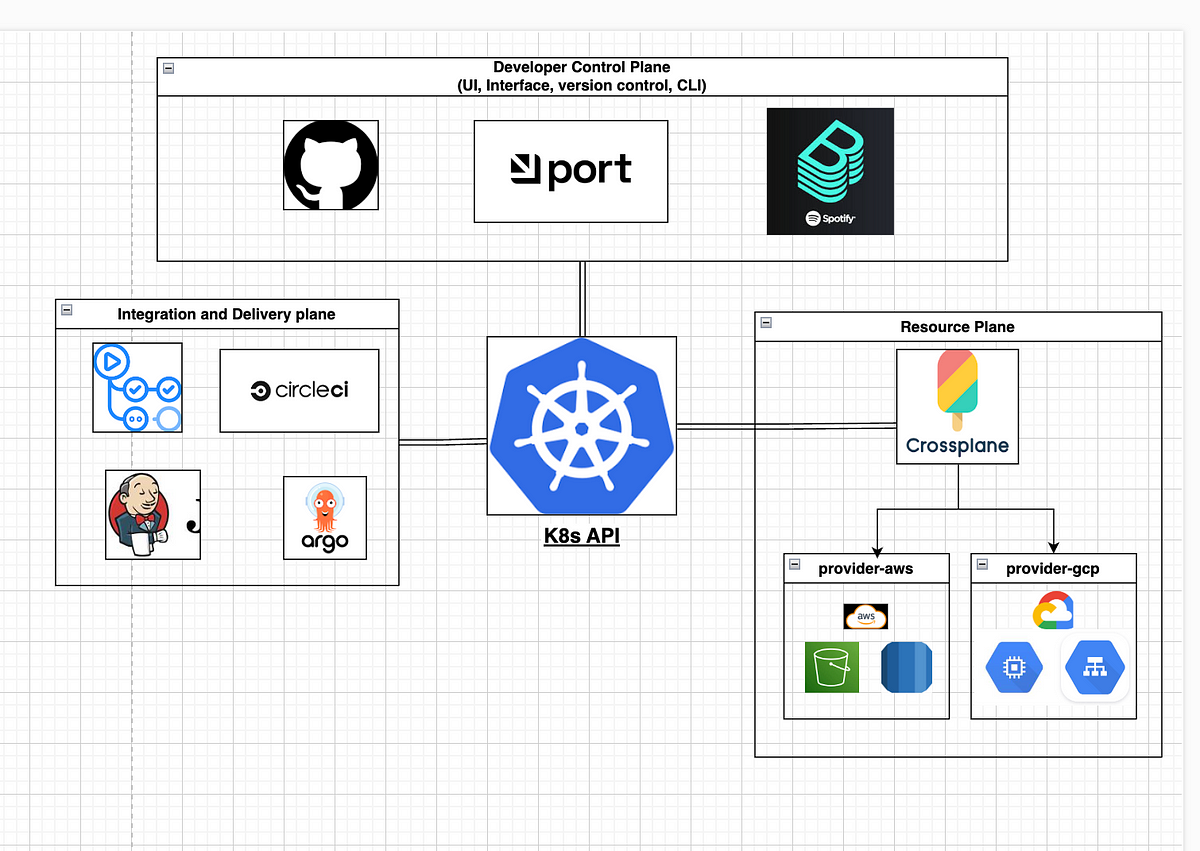Click the Crossplane popsicle logo

point(957,406)
